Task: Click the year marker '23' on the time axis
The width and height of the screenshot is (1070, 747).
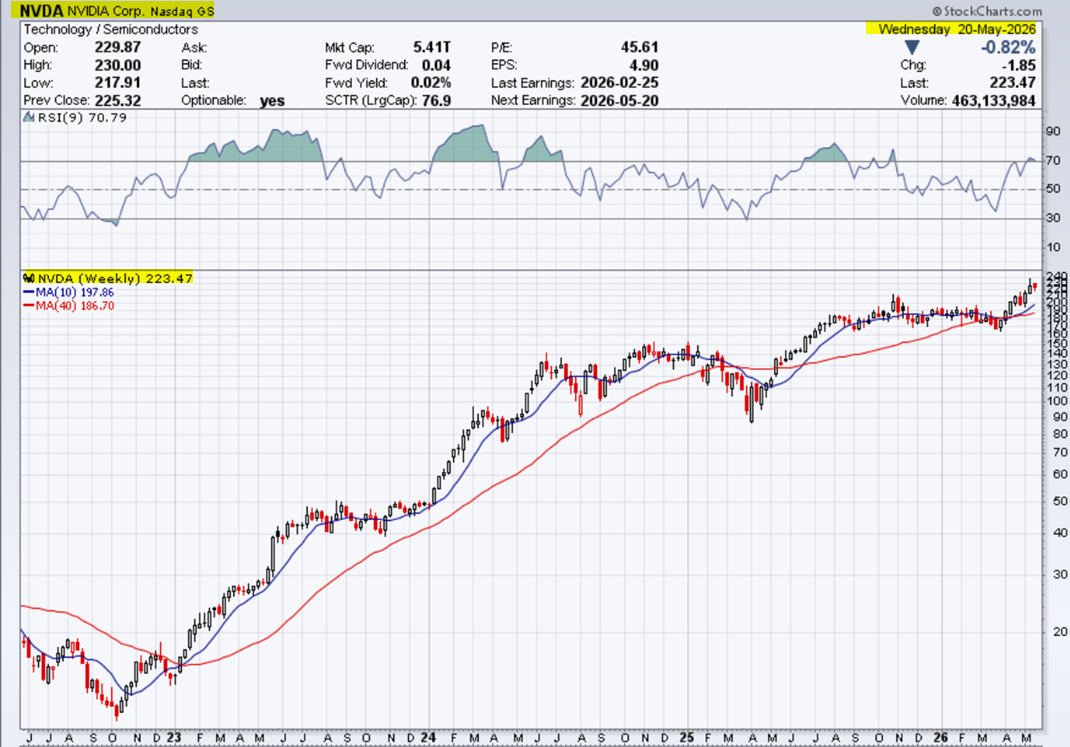Action: pyautogui.click(x=174, y=737)
